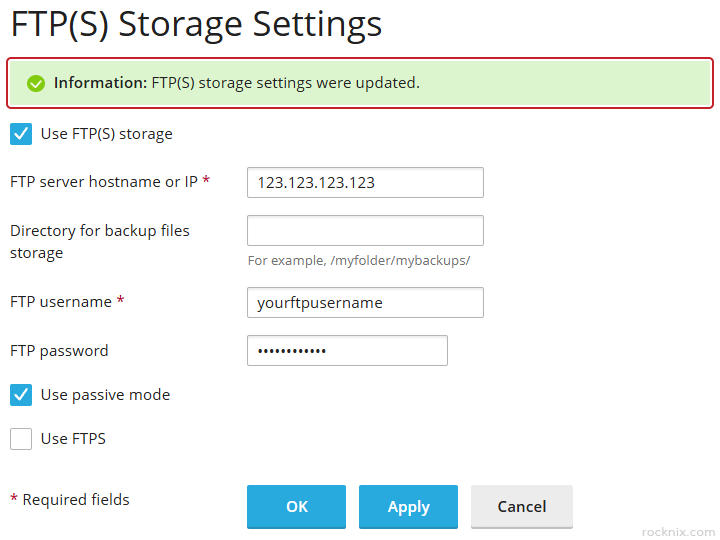
Task: Click the "Use FTPS" label text
Action: tap(73, 438)
